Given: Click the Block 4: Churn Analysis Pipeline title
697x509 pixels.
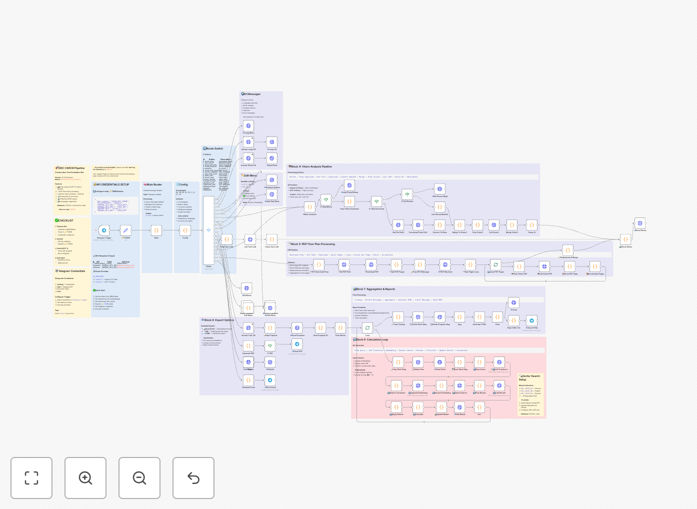Looking at the screenshot, I should click(x=310, y=167).
